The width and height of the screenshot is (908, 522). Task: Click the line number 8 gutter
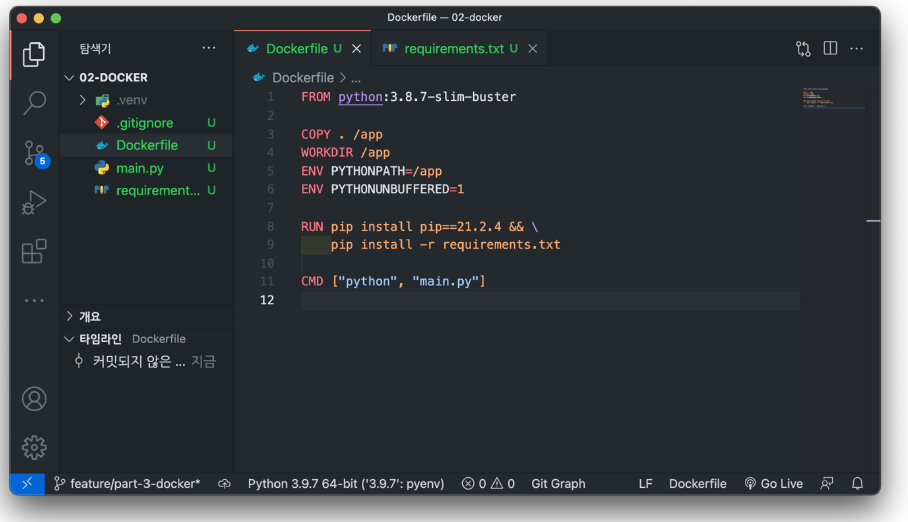tap(270, 227)
